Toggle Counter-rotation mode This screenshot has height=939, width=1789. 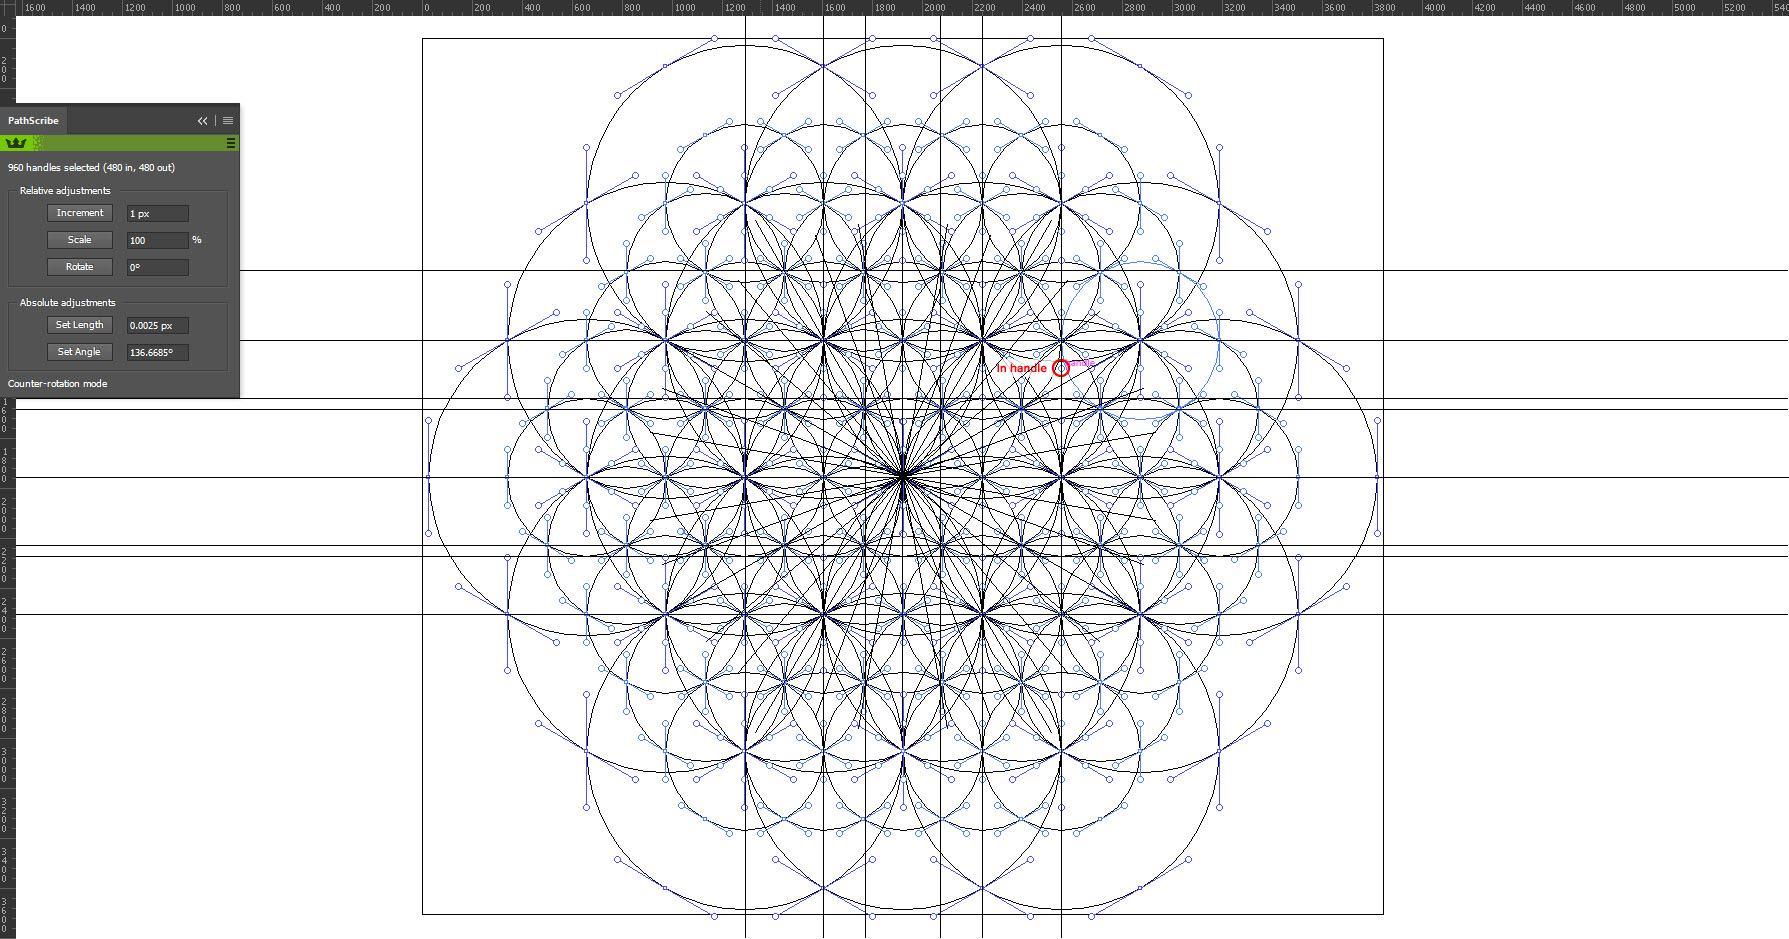pyautogui.click(x=57, y=383)
